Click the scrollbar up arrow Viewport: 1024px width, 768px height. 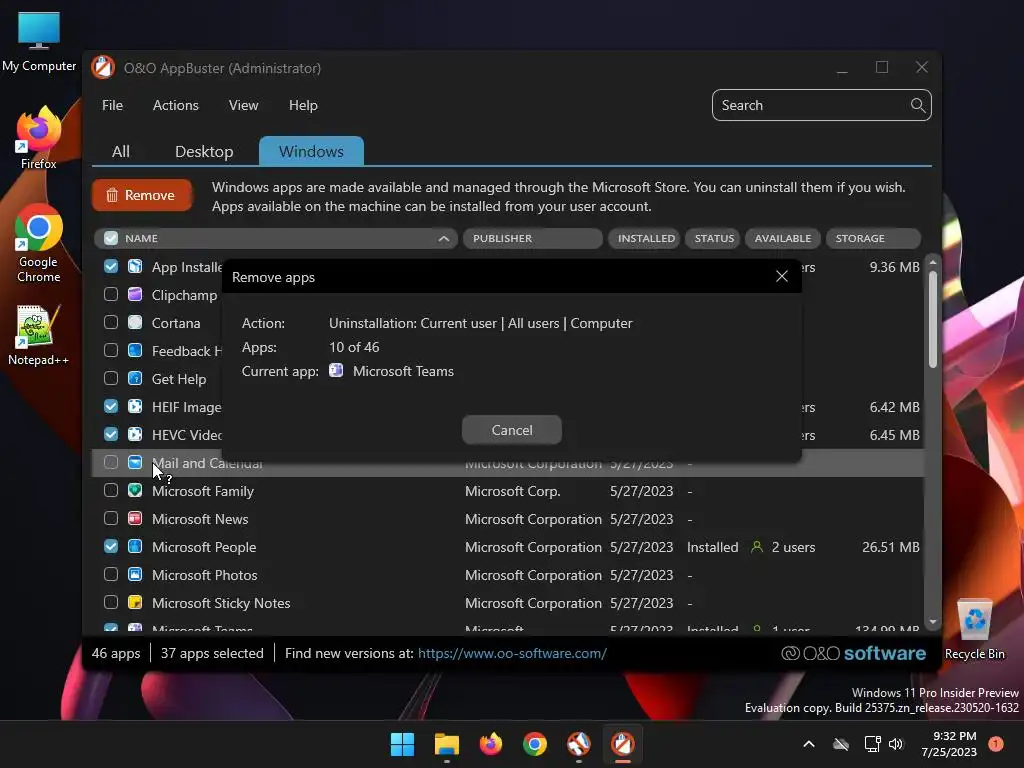point(933,262)
